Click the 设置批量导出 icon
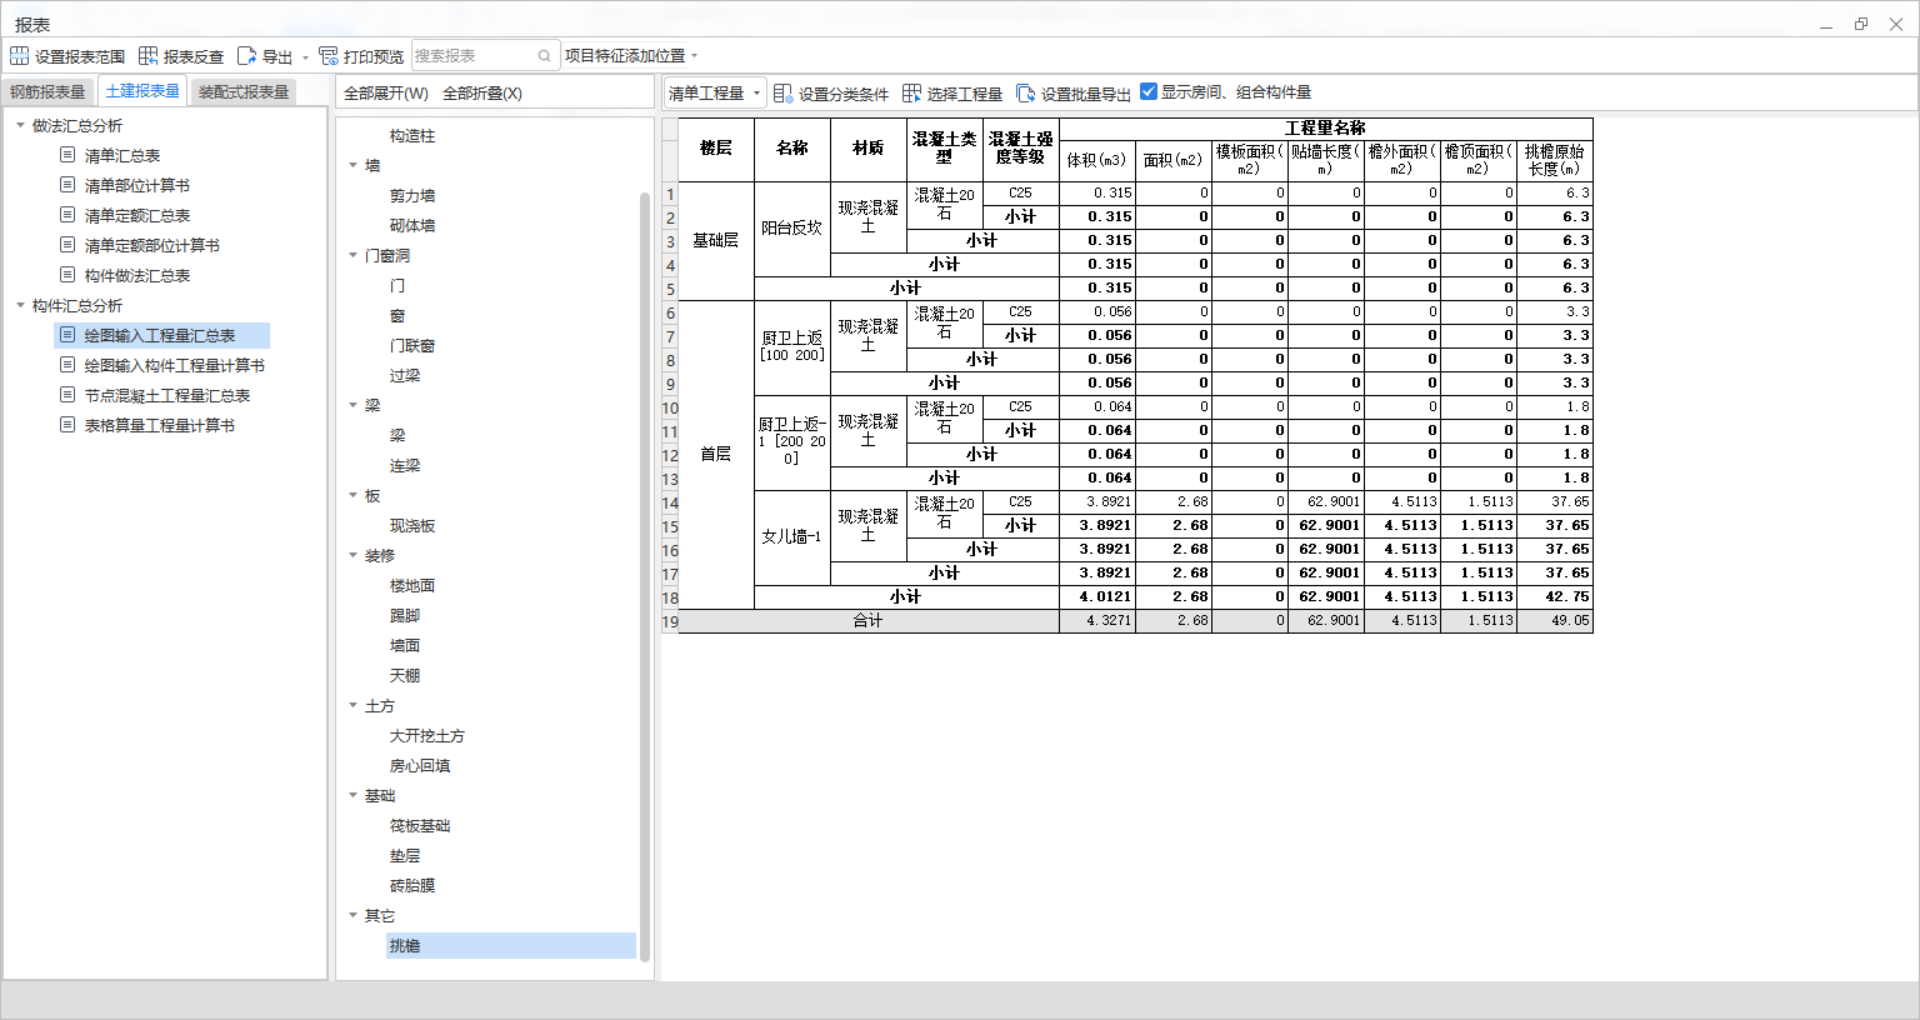 tap(1025, 93)
